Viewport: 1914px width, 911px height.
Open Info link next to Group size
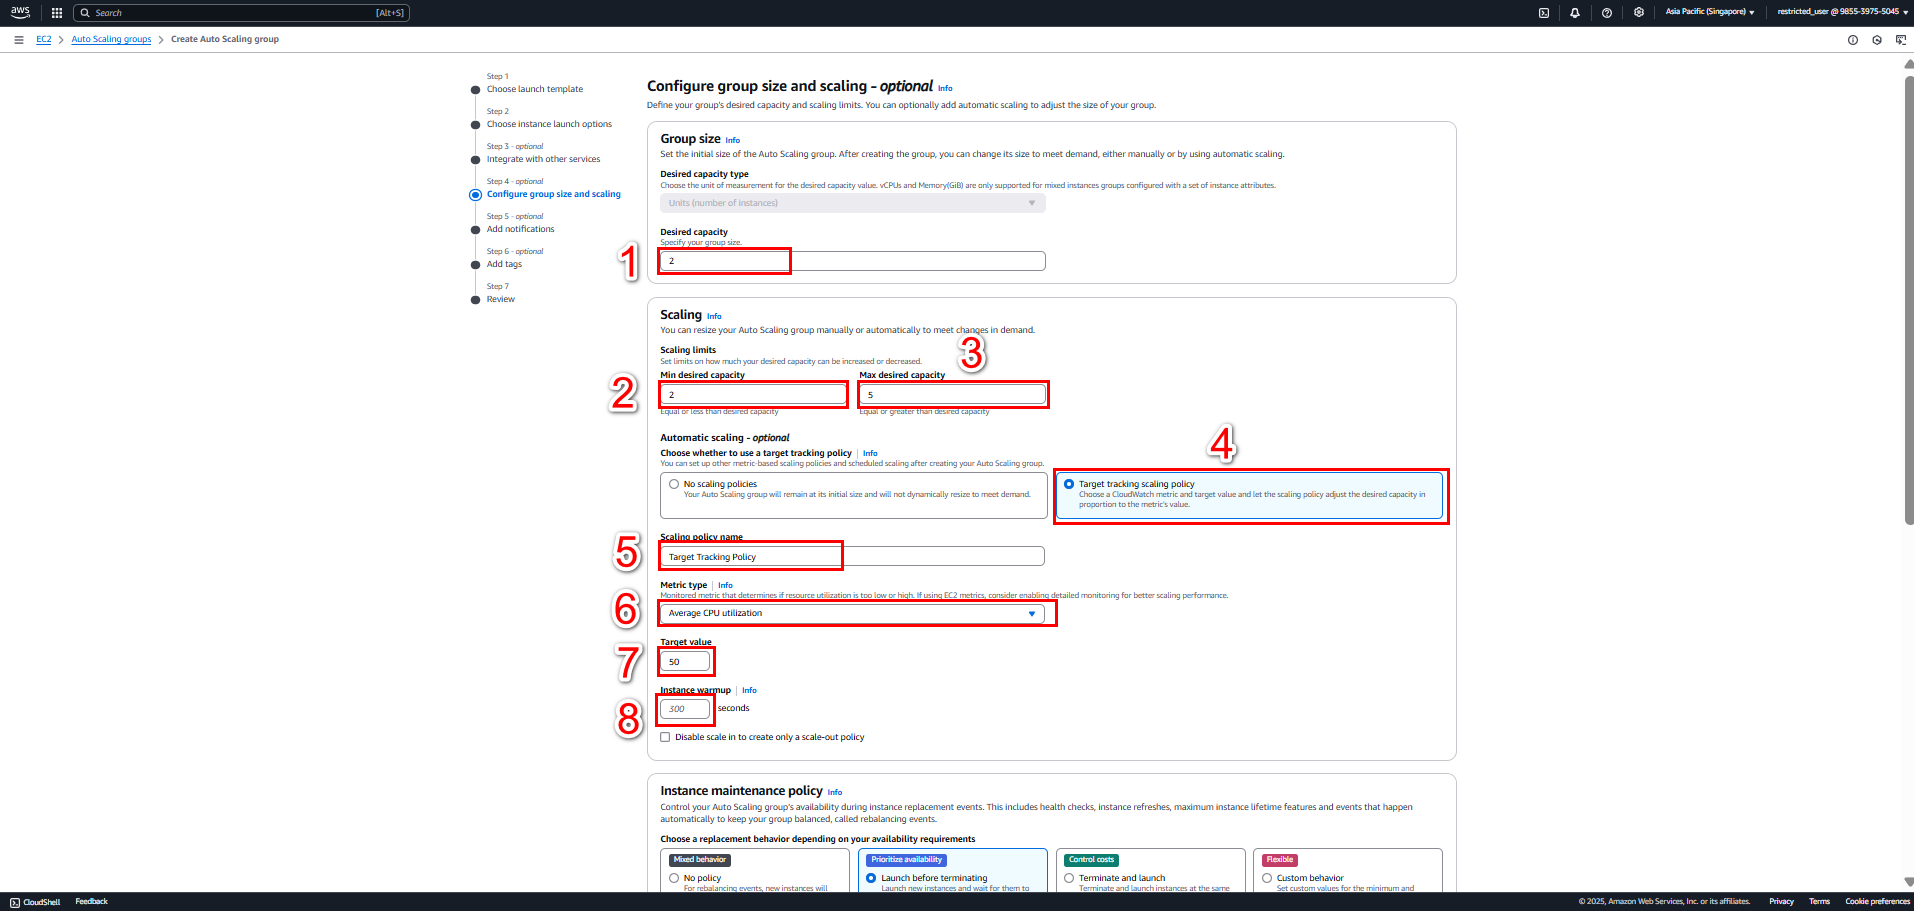coord(733,140)
